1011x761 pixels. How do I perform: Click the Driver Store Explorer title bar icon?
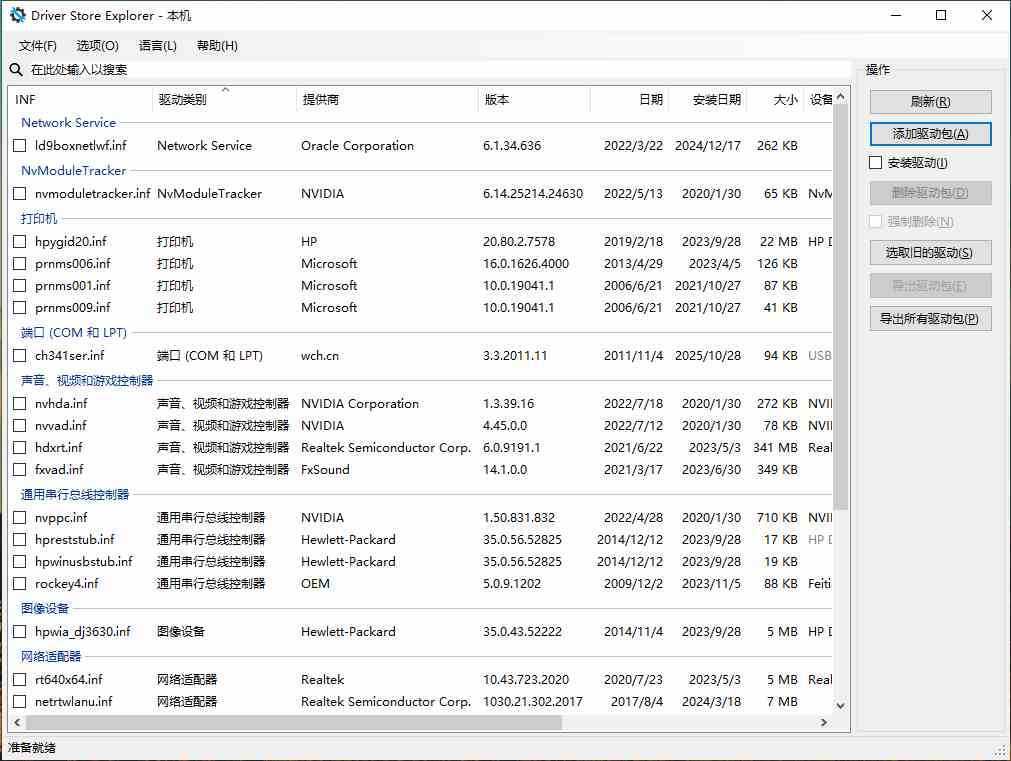[x=14, y=15]
